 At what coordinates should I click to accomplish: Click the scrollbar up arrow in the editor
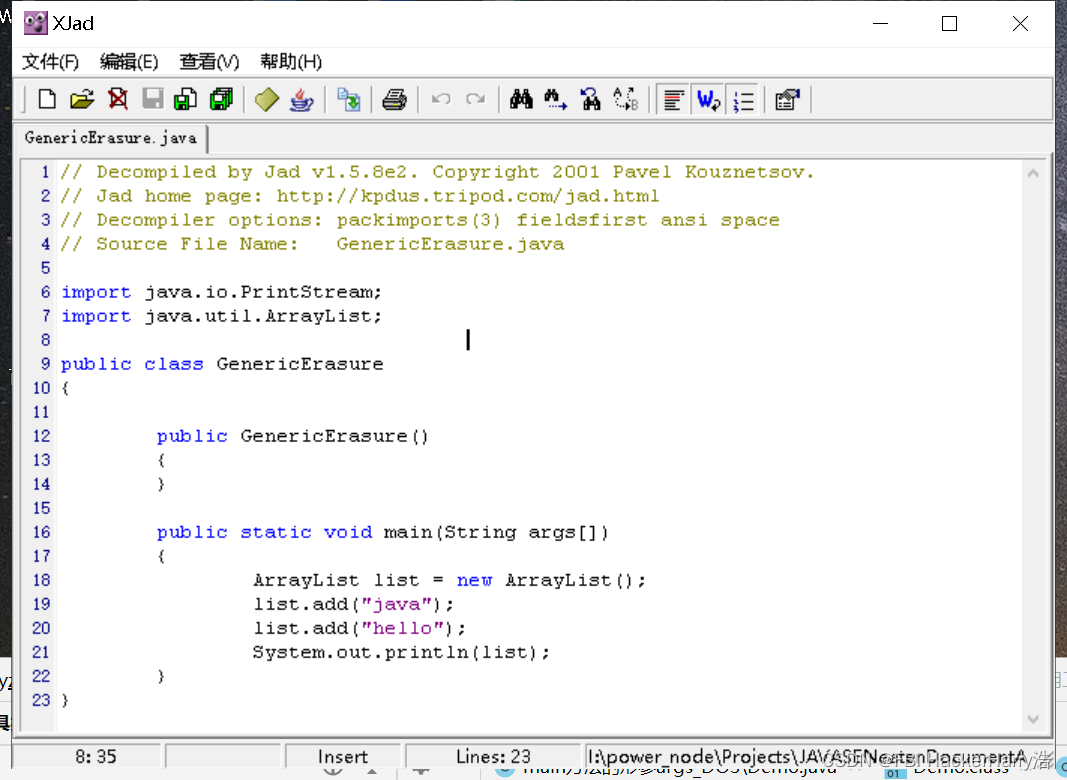click(x=1033, y=173)
